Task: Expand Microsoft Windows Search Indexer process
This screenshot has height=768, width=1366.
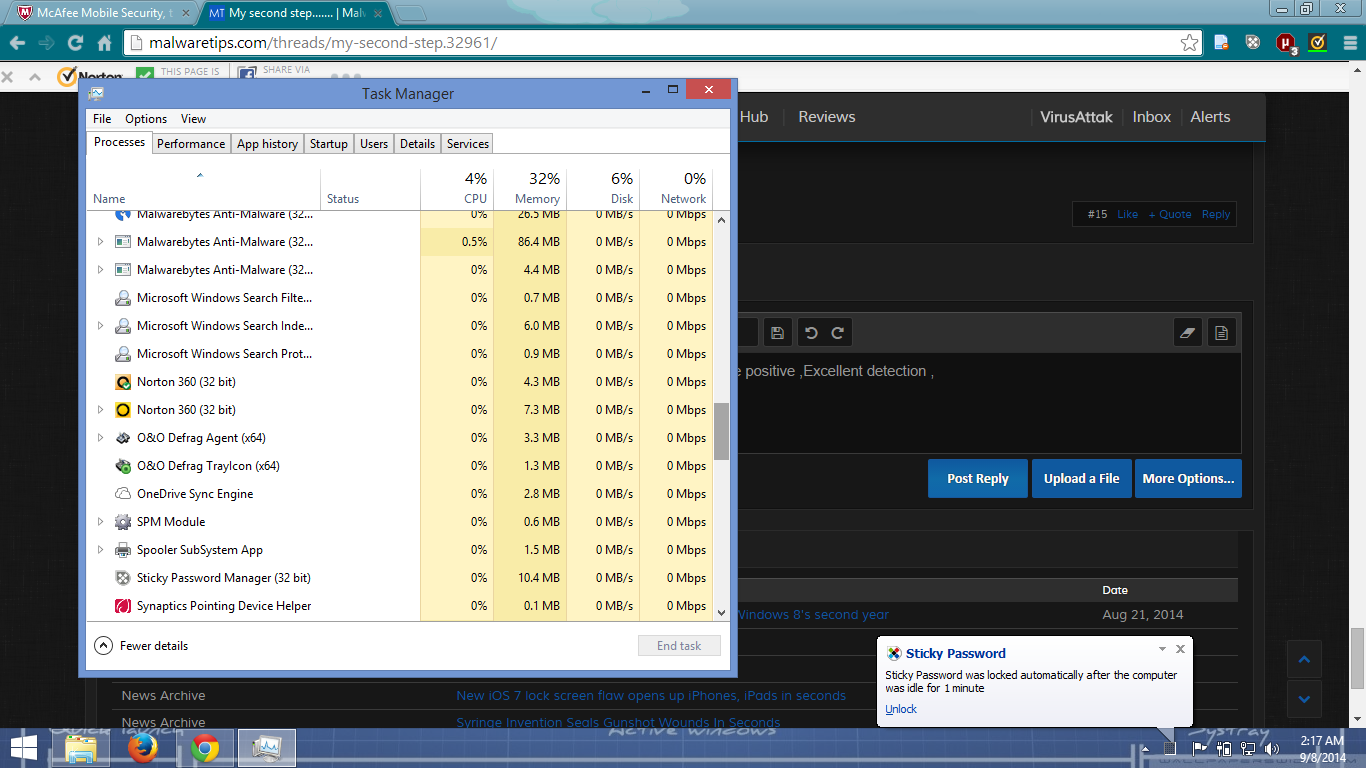Action: (100, 326)
